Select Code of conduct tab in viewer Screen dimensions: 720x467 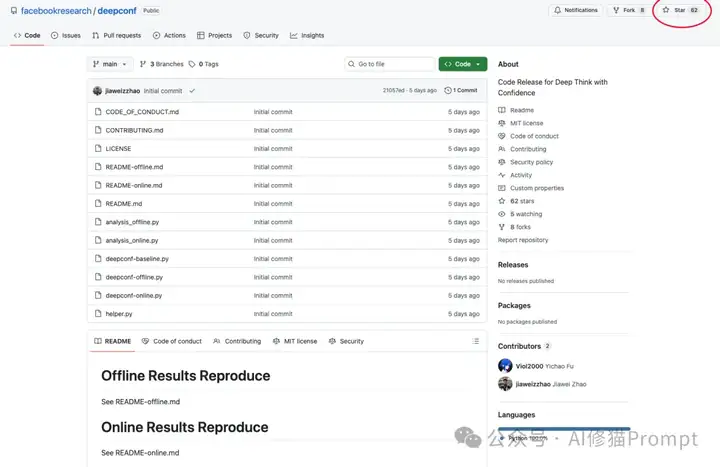[x=172, y=341]
